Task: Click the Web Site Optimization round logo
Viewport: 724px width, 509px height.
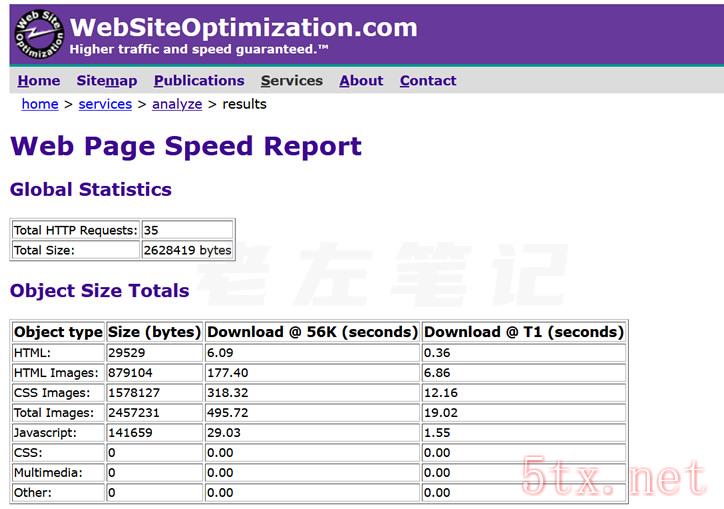Action: coord(39,34)
